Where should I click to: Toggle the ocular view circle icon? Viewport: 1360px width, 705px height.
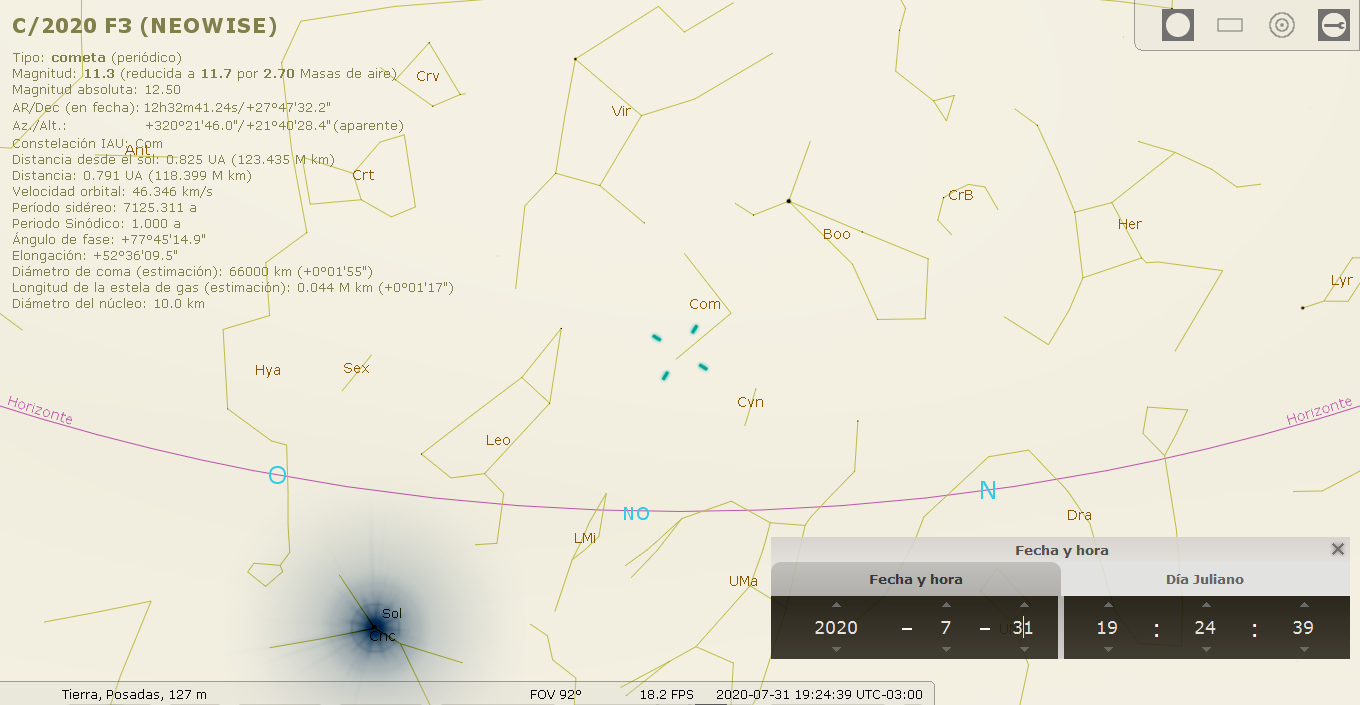point(1178,25)
